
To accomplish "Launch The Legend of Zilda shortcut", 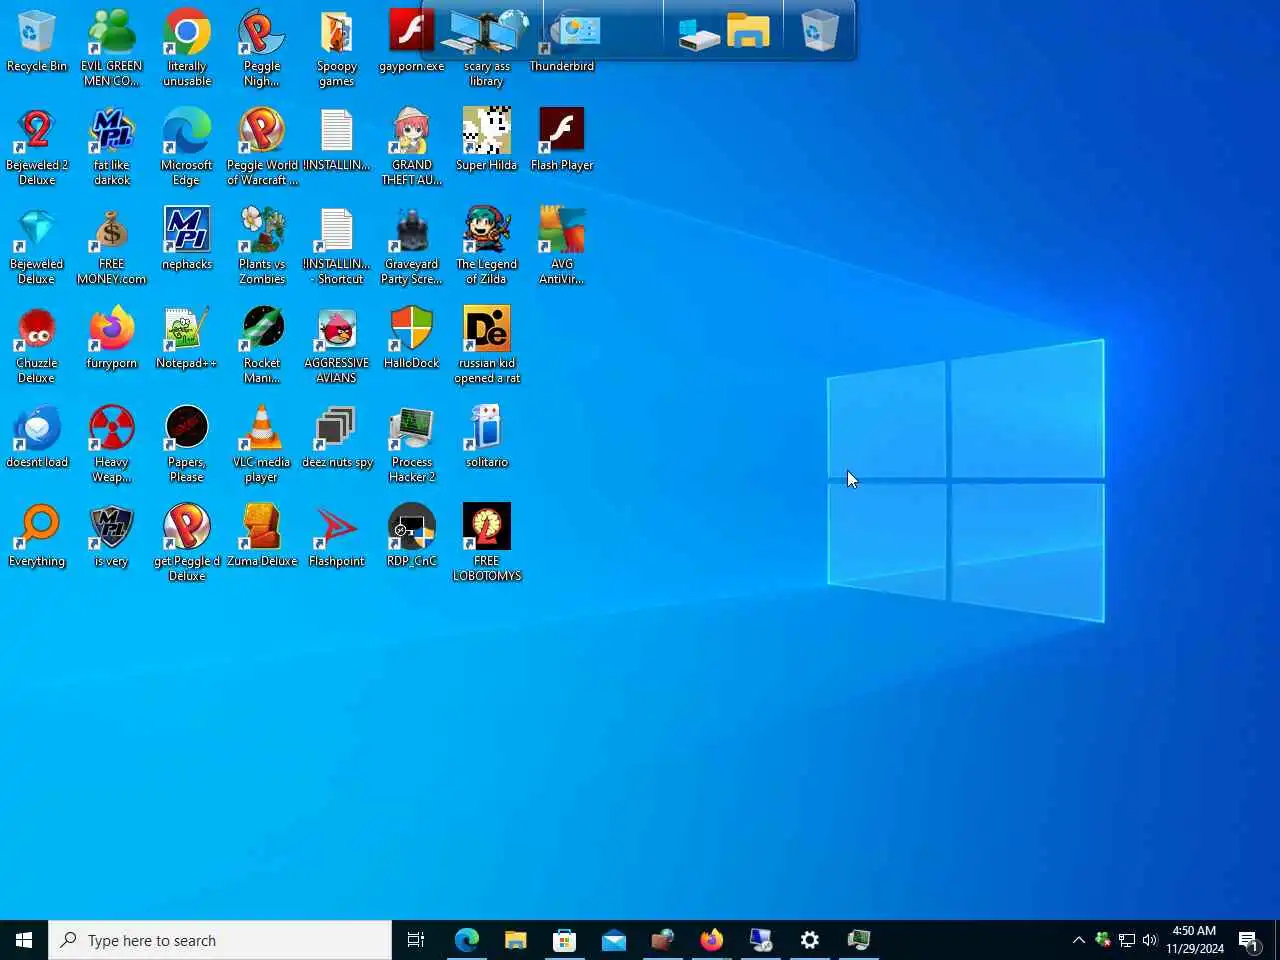I will click(x=487, y=245).
